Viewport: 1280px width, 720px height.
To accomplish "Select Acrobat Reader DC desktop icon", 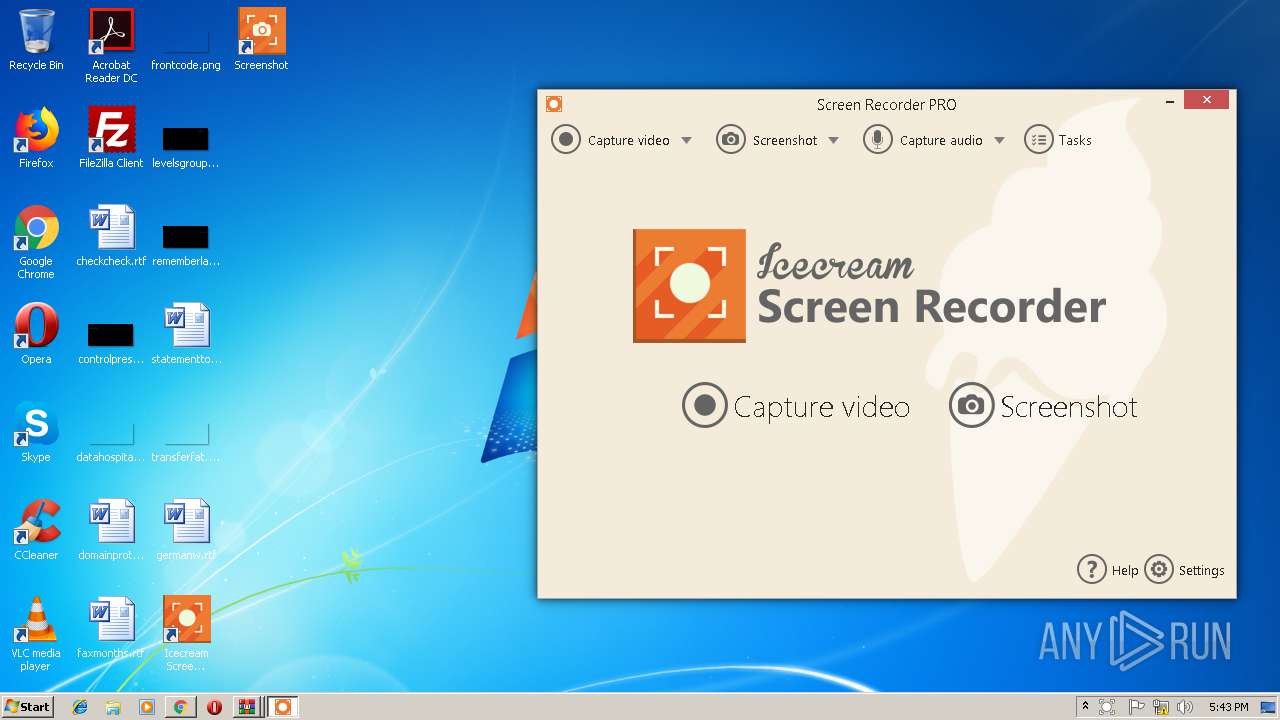I will click(x=111, y=46).
